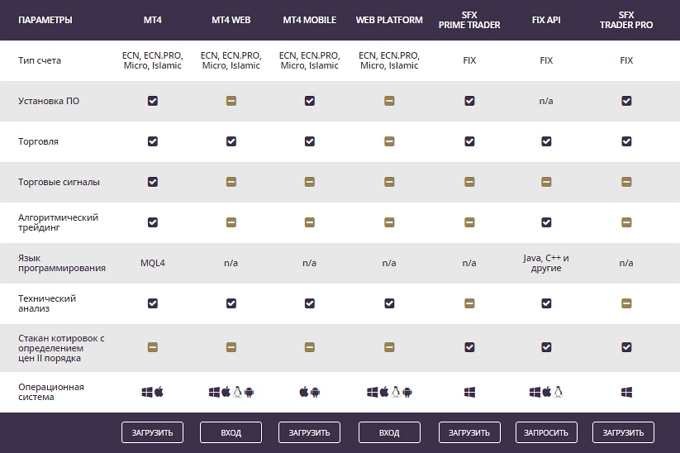680x453 pixels.
Task: Click the SFX TRADER PRO Стакан котировок checkbox
Action: [x=626, y=347]
